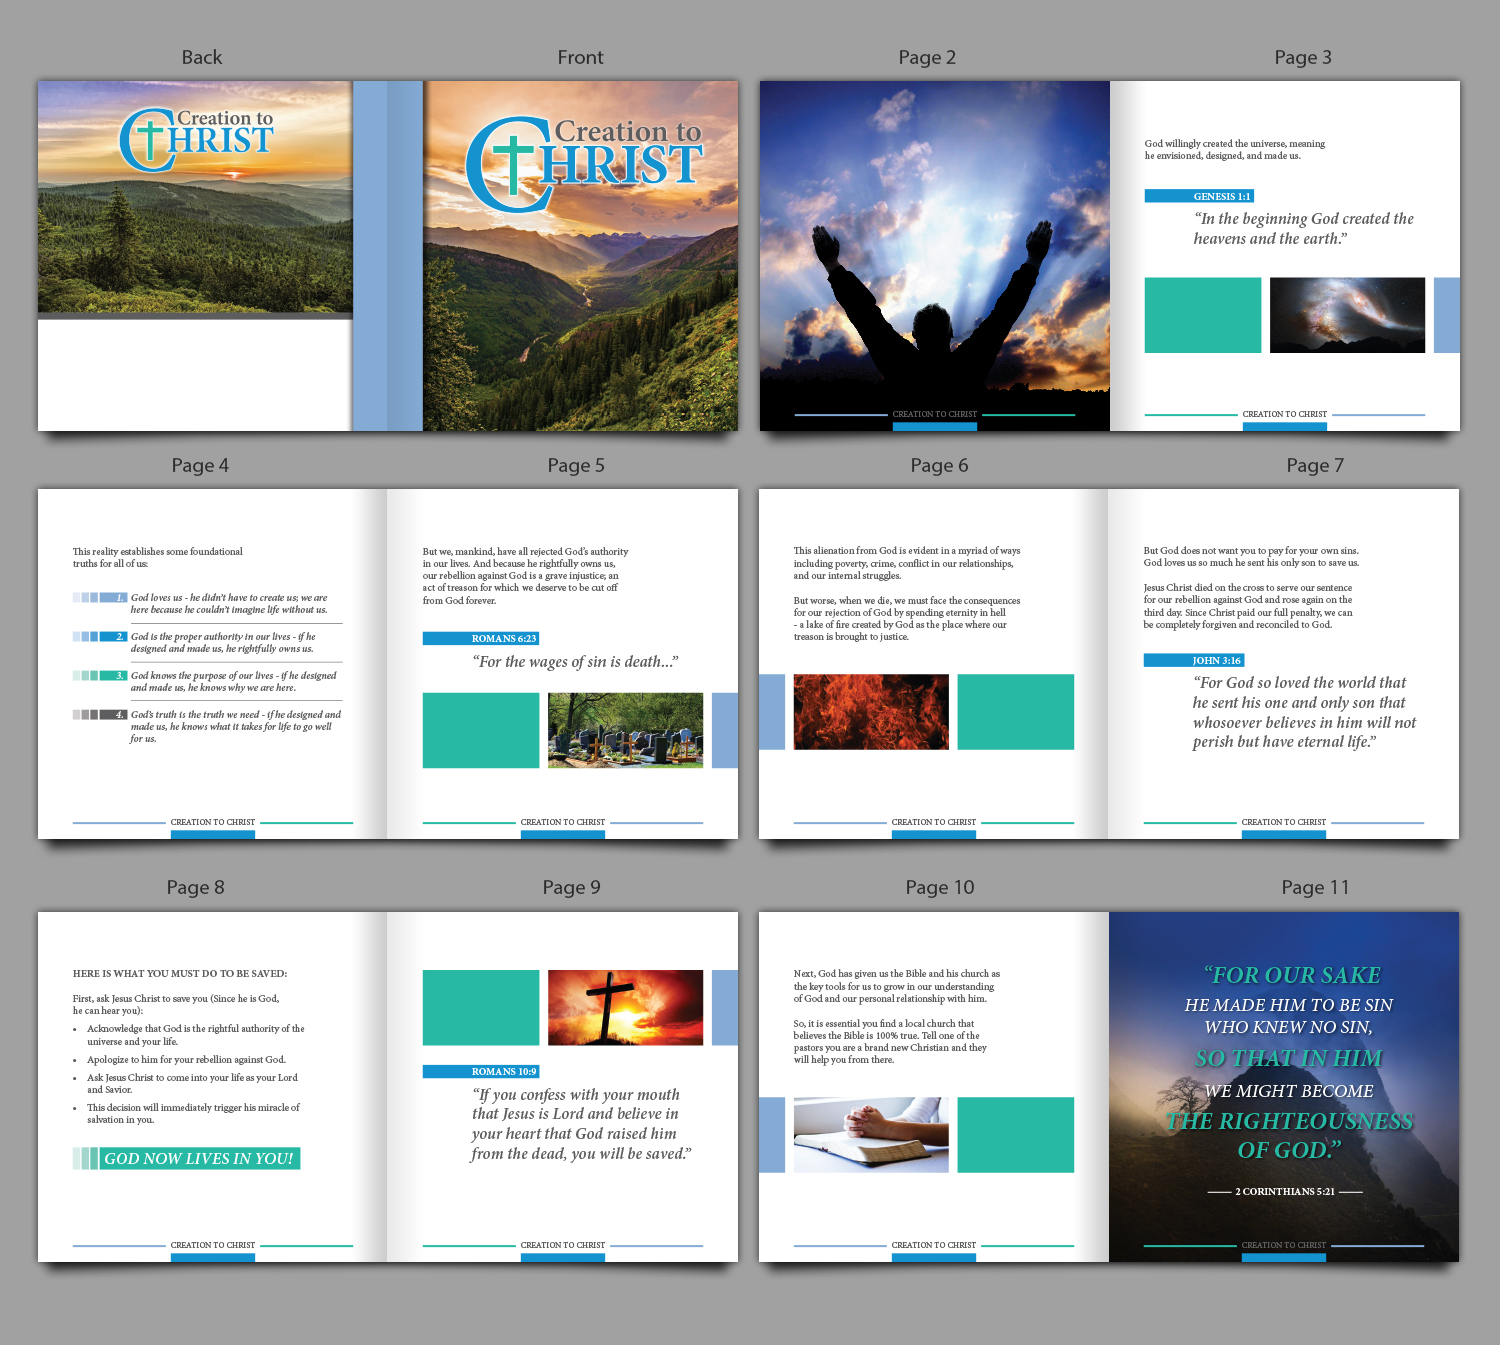The image size is (1500, 1345).
Task: Select the 'Page 2' label
Action: point(927,57)
